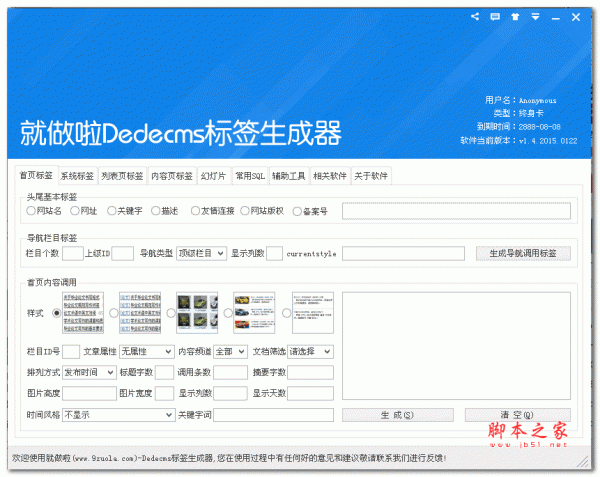Open the 排列方式 dropdown
The image size is (600, 477).
pos(89,372)
